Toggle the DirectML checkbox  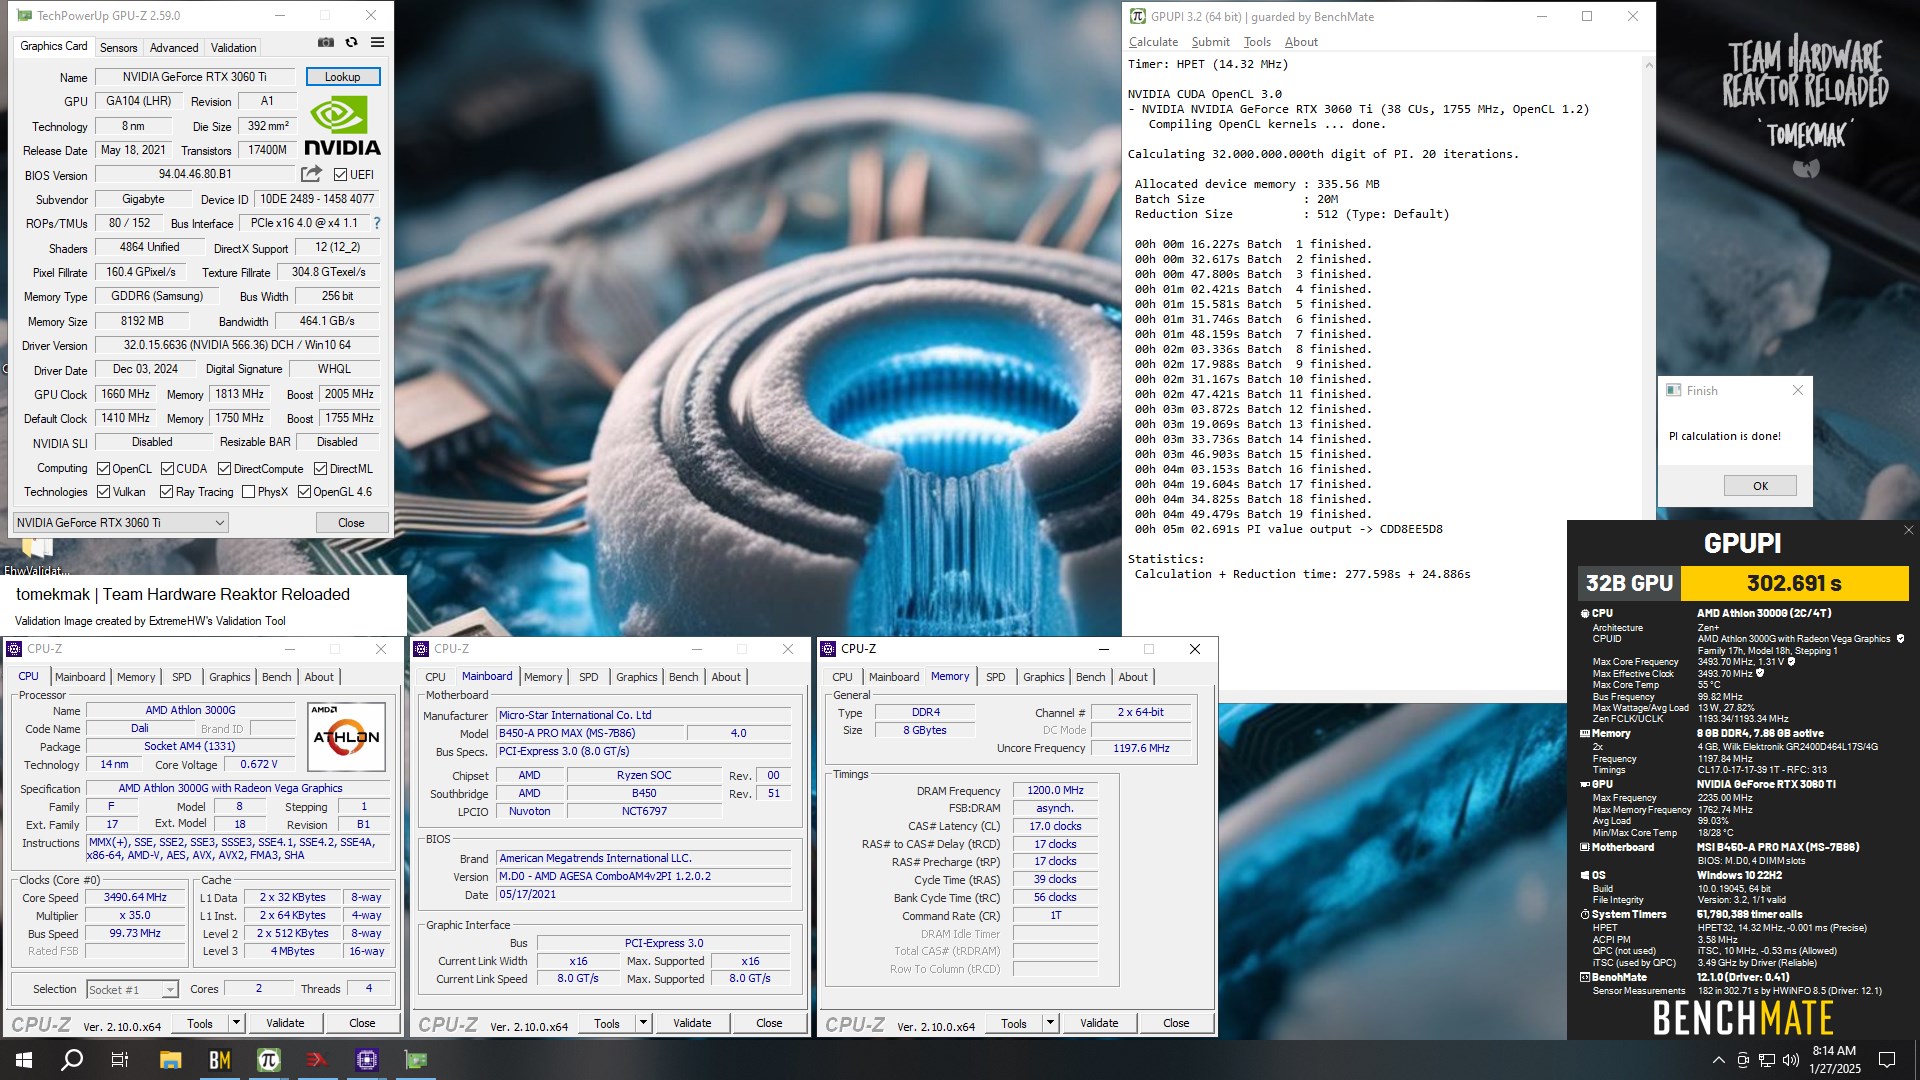[x=320, y=468]
